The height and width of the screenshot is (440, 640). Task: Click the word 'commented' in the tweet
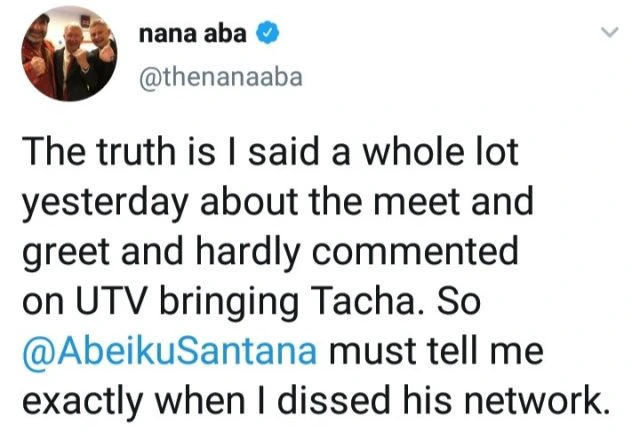[415, 253]
